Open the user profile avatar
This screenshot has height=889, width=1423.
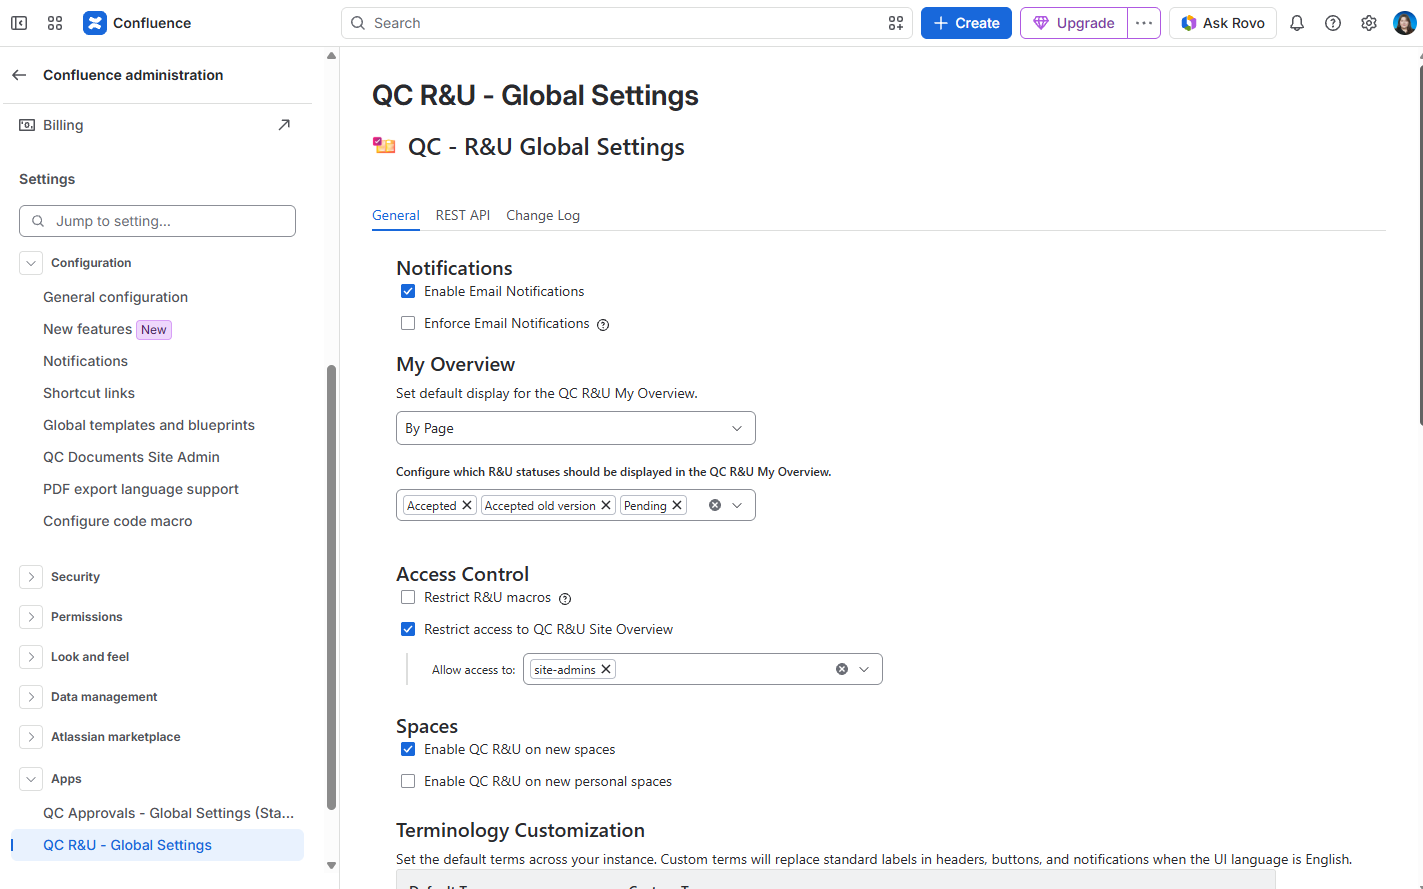coord(1405,23)
